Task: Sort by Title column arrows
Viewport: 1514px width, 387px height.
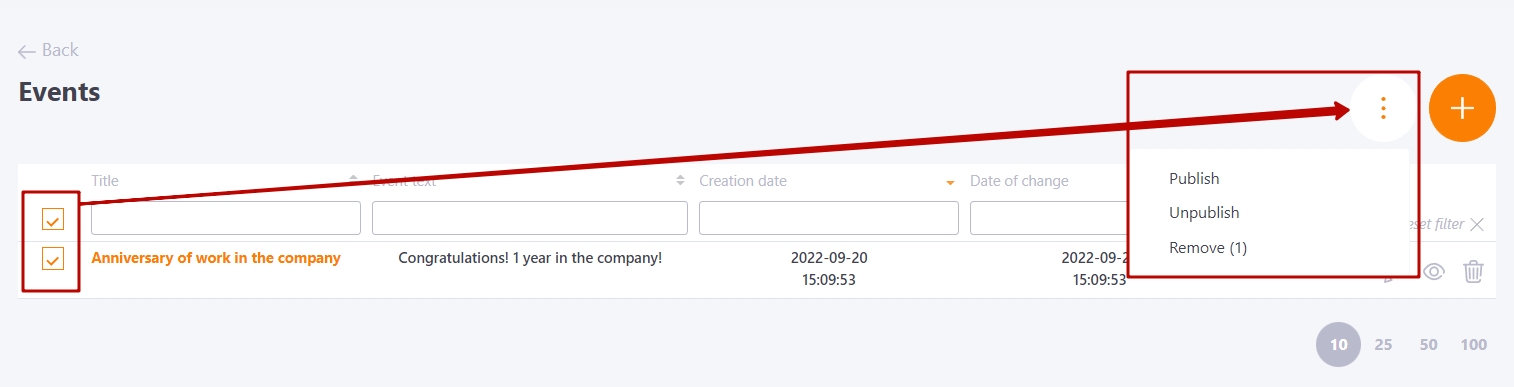Action: 353,180
